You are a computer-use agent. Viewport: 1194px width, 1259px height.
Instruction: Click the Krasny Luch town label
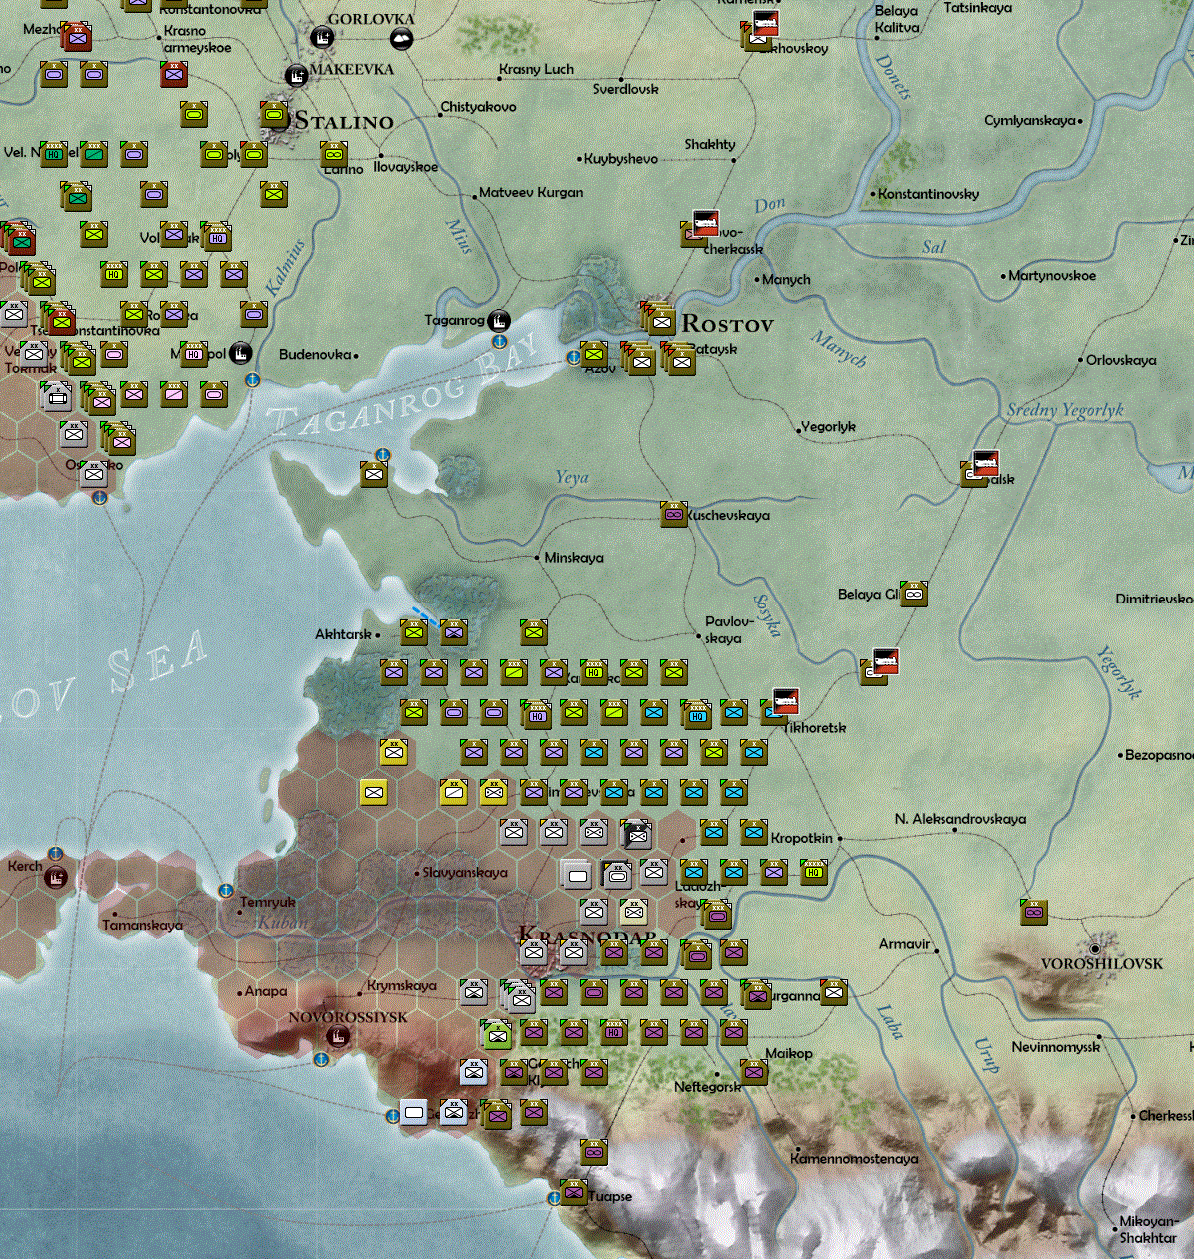537,70
